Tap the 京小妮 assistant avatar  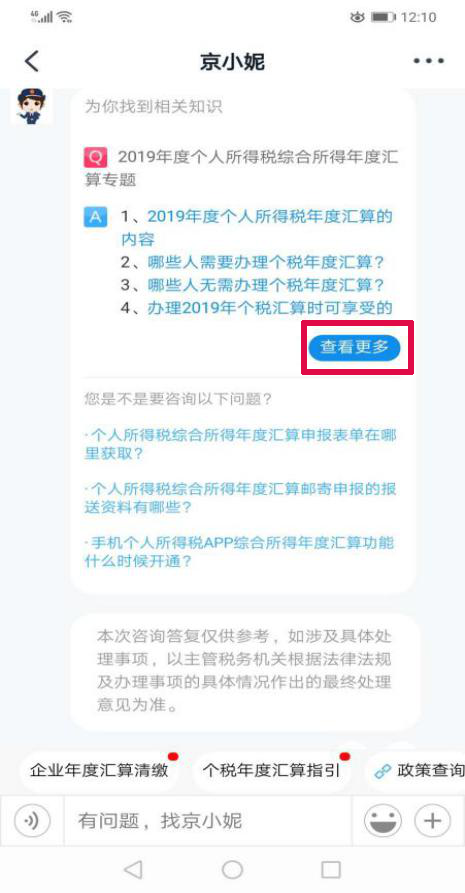pos(32,106)
